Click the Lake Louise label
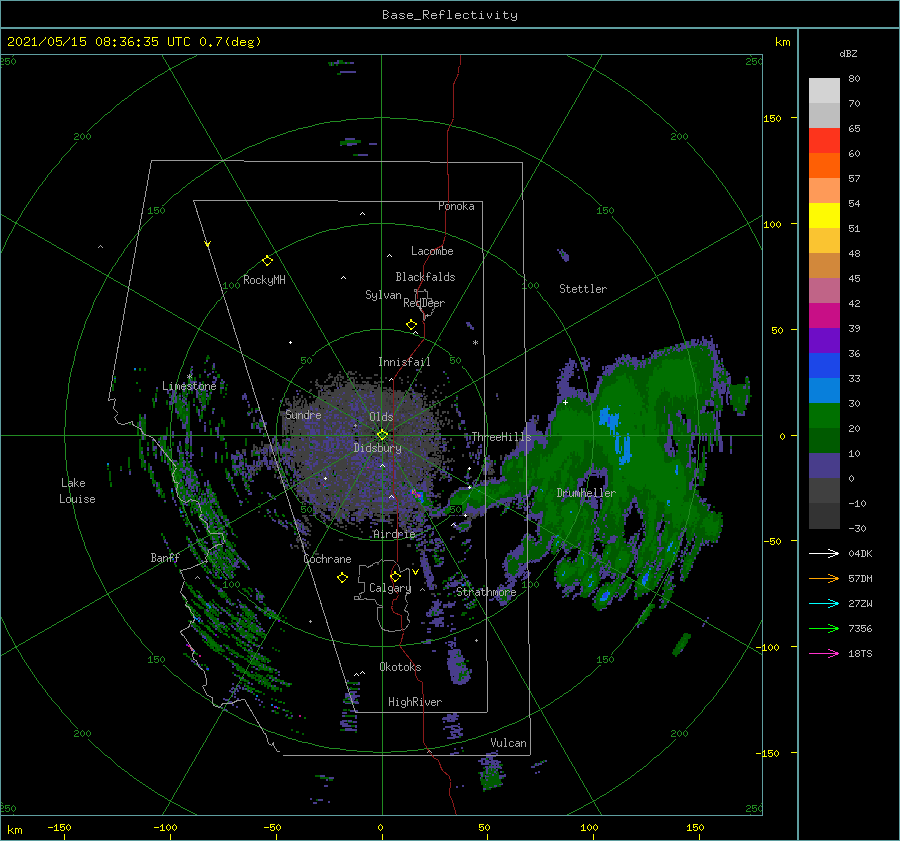This screenshot has height=841, width=900. pyautogui.click(x=77, y=491)
